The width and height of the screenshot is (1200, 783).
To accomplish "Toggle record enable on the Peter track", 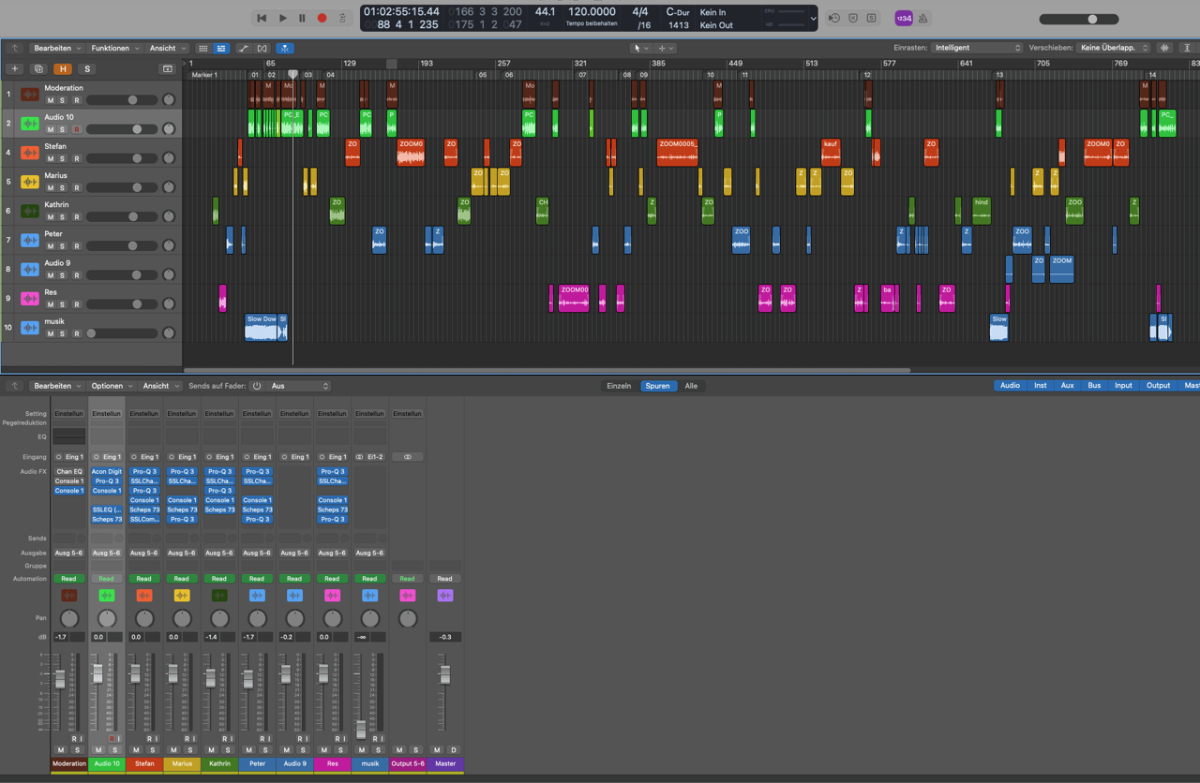I will (x=75, y=246).
